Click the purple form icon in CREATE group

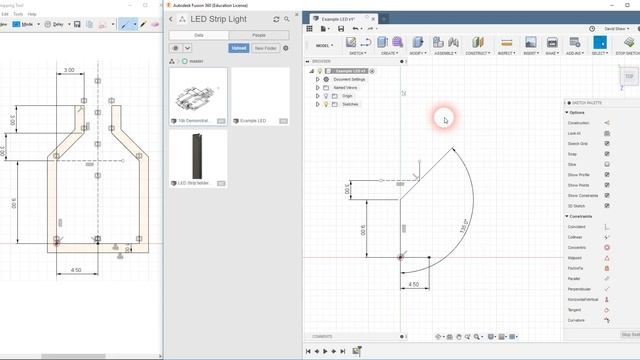[x=398, y=42]
